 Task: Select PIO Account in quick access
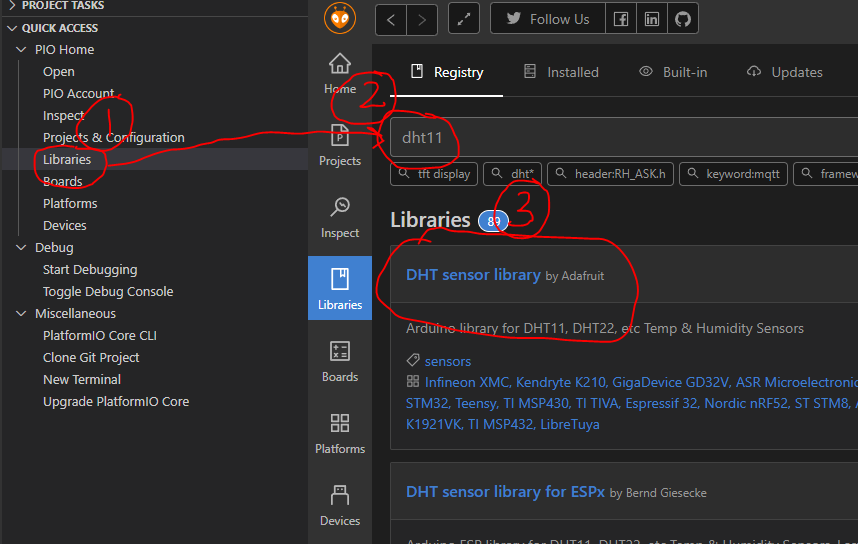[x=78, y=94]
